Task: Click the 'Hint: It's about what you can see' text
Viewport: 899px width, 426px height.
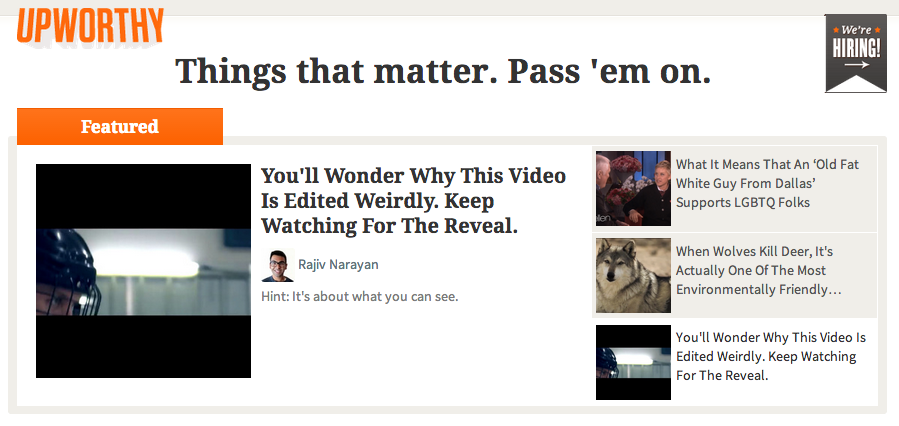Action: 360,297
